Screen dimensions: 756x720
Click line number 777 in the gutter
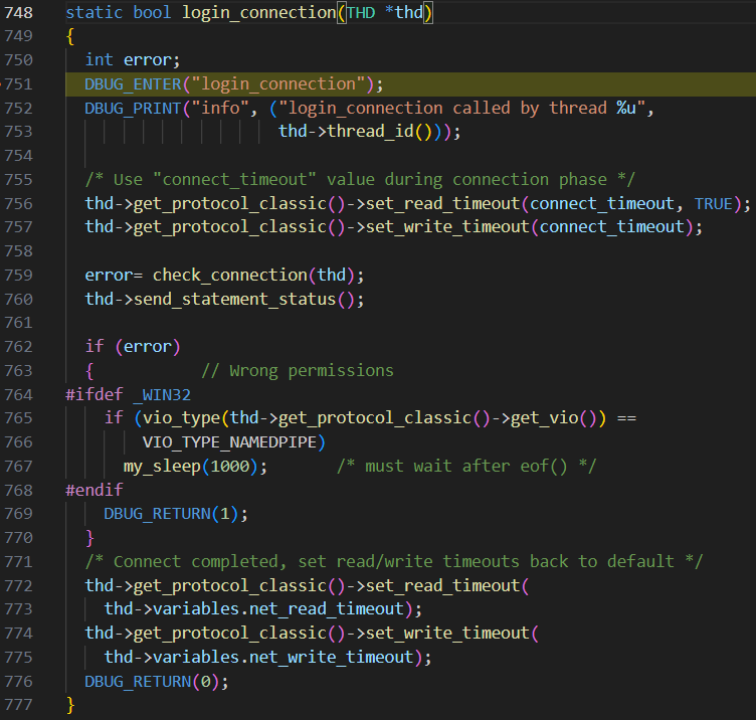(18, 705)
